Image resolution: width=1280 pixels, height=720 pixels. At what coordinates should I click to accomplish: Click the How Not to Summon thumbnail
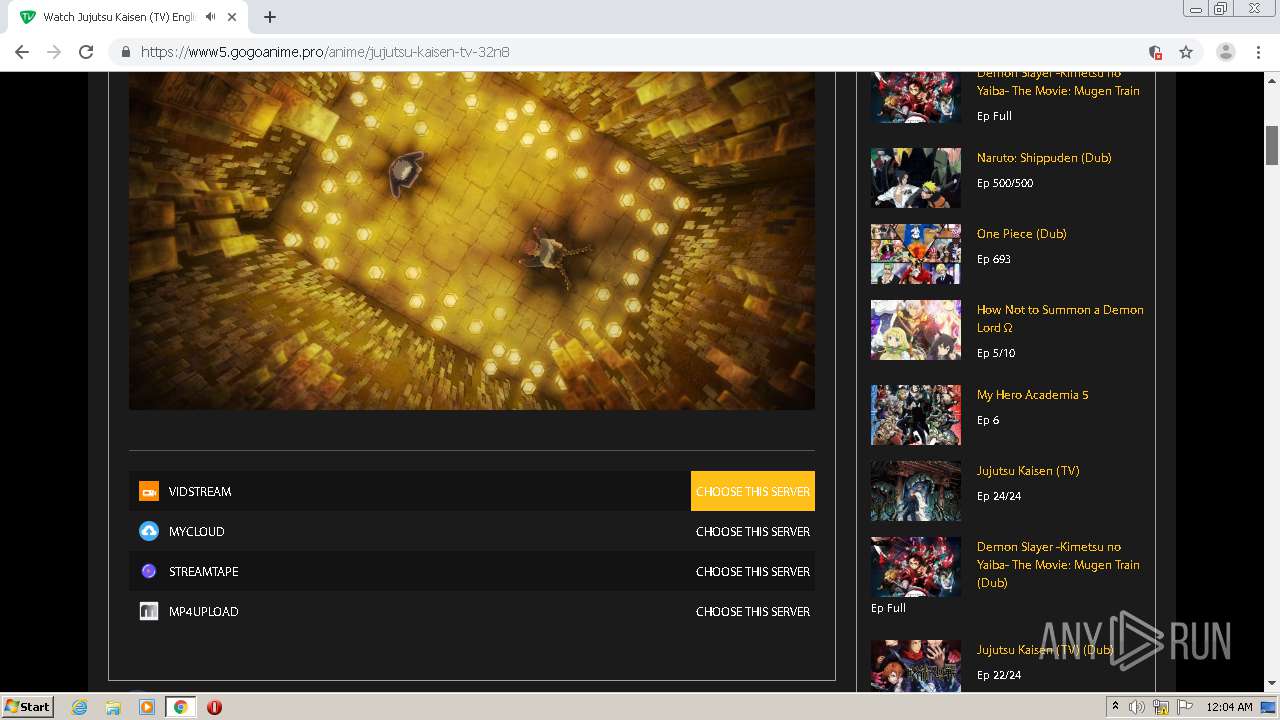pos(916,330)
